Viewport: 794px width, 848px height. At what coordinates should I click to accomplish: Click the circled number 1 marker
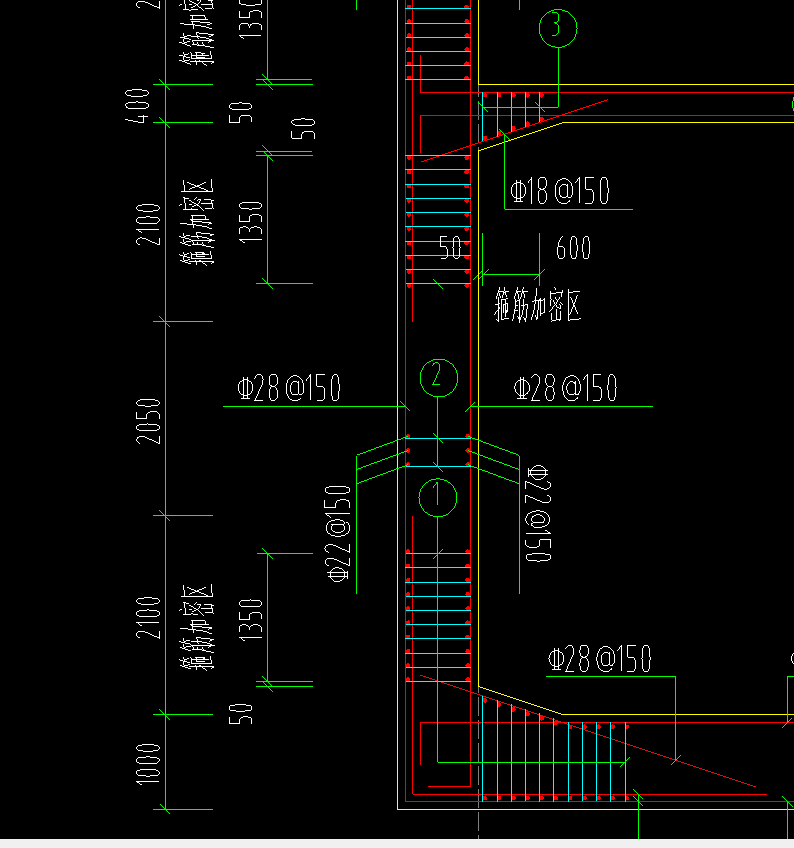pyautogui.click(x=438, y=497)
